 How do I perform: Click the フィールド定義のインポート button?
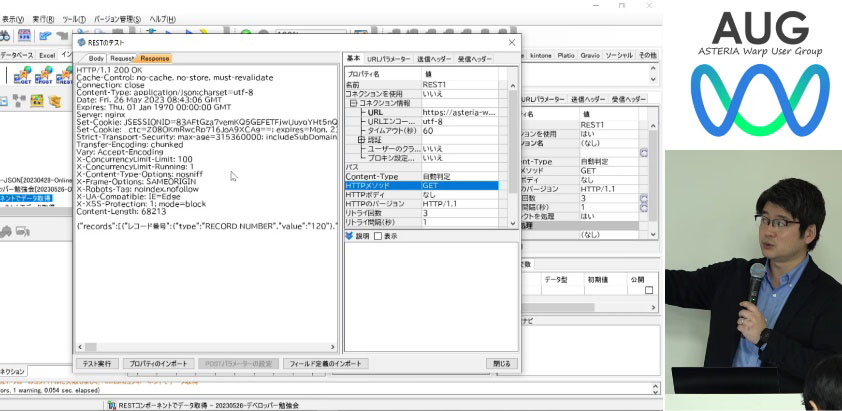325,364
